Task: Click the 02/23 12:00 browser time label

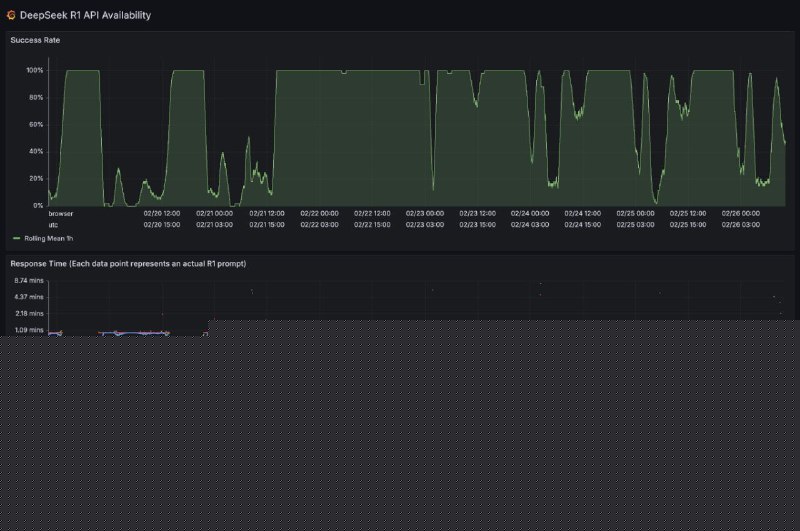Action: [478, 214]
